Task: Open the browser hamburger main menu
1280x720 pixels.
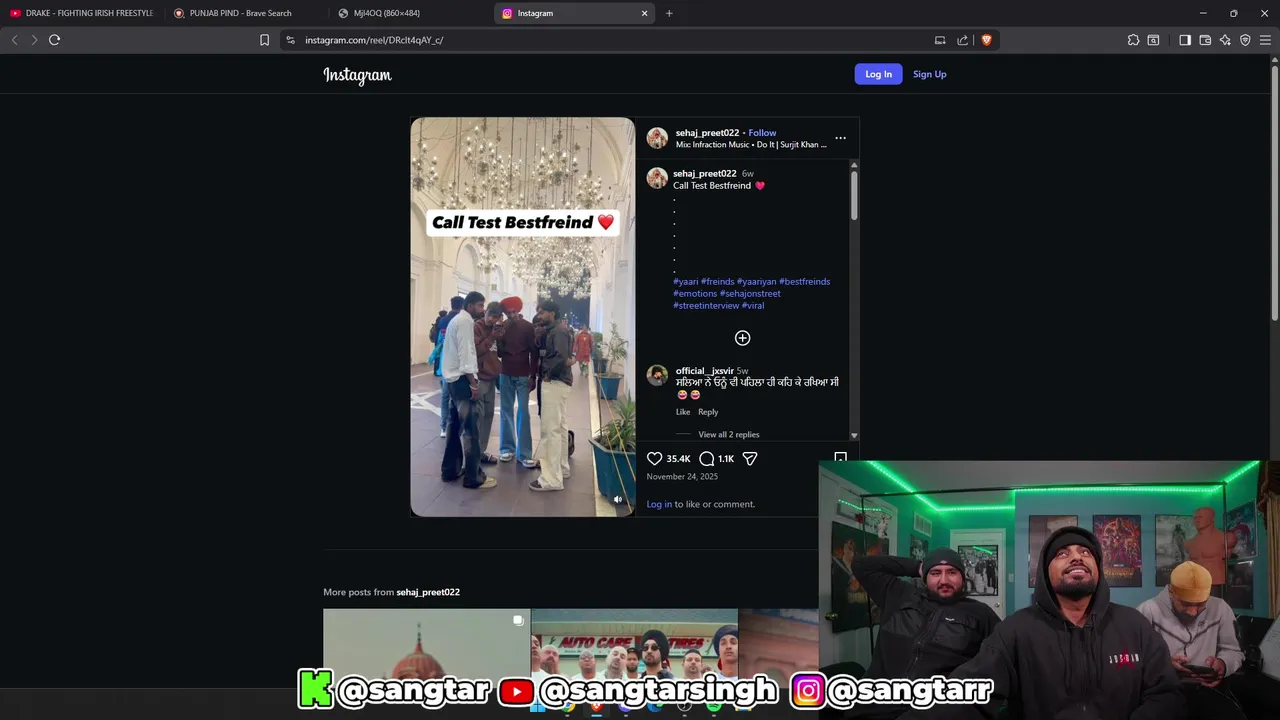Action: (x=1265, y=40)
